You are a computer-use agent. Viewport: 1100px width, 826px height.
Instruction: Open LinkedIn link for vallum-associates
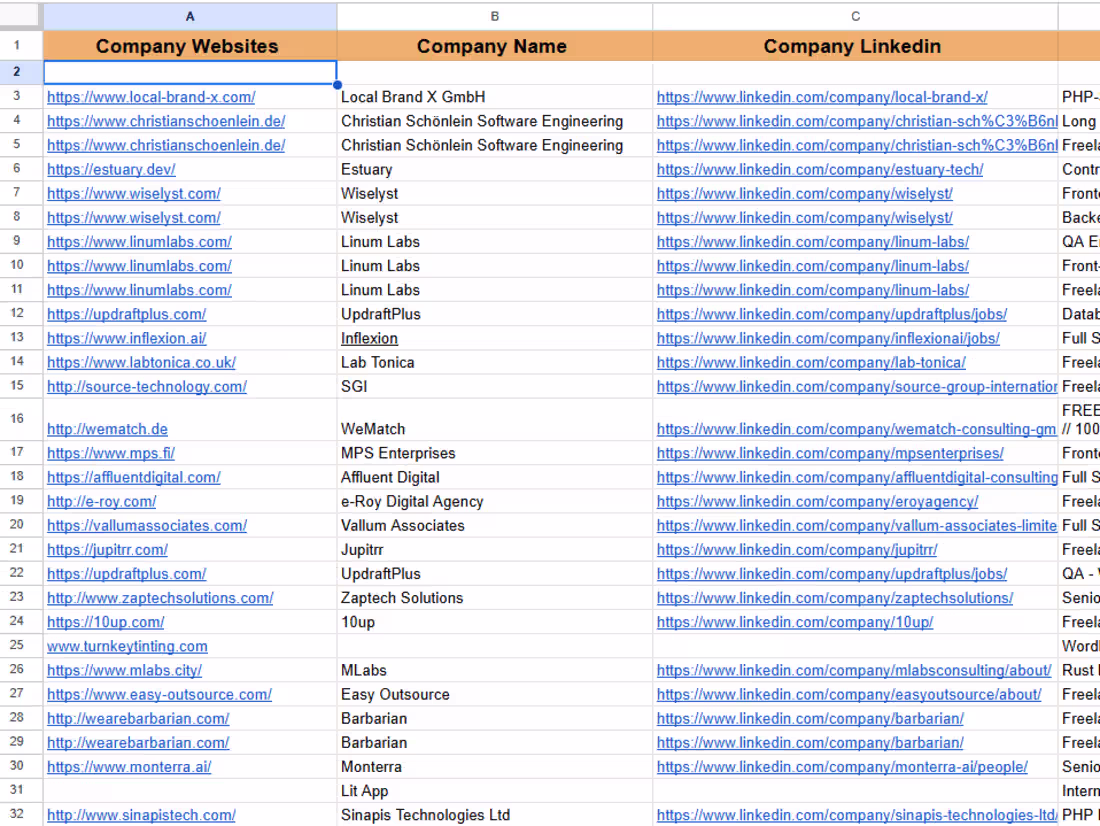(x=857, y=526)
